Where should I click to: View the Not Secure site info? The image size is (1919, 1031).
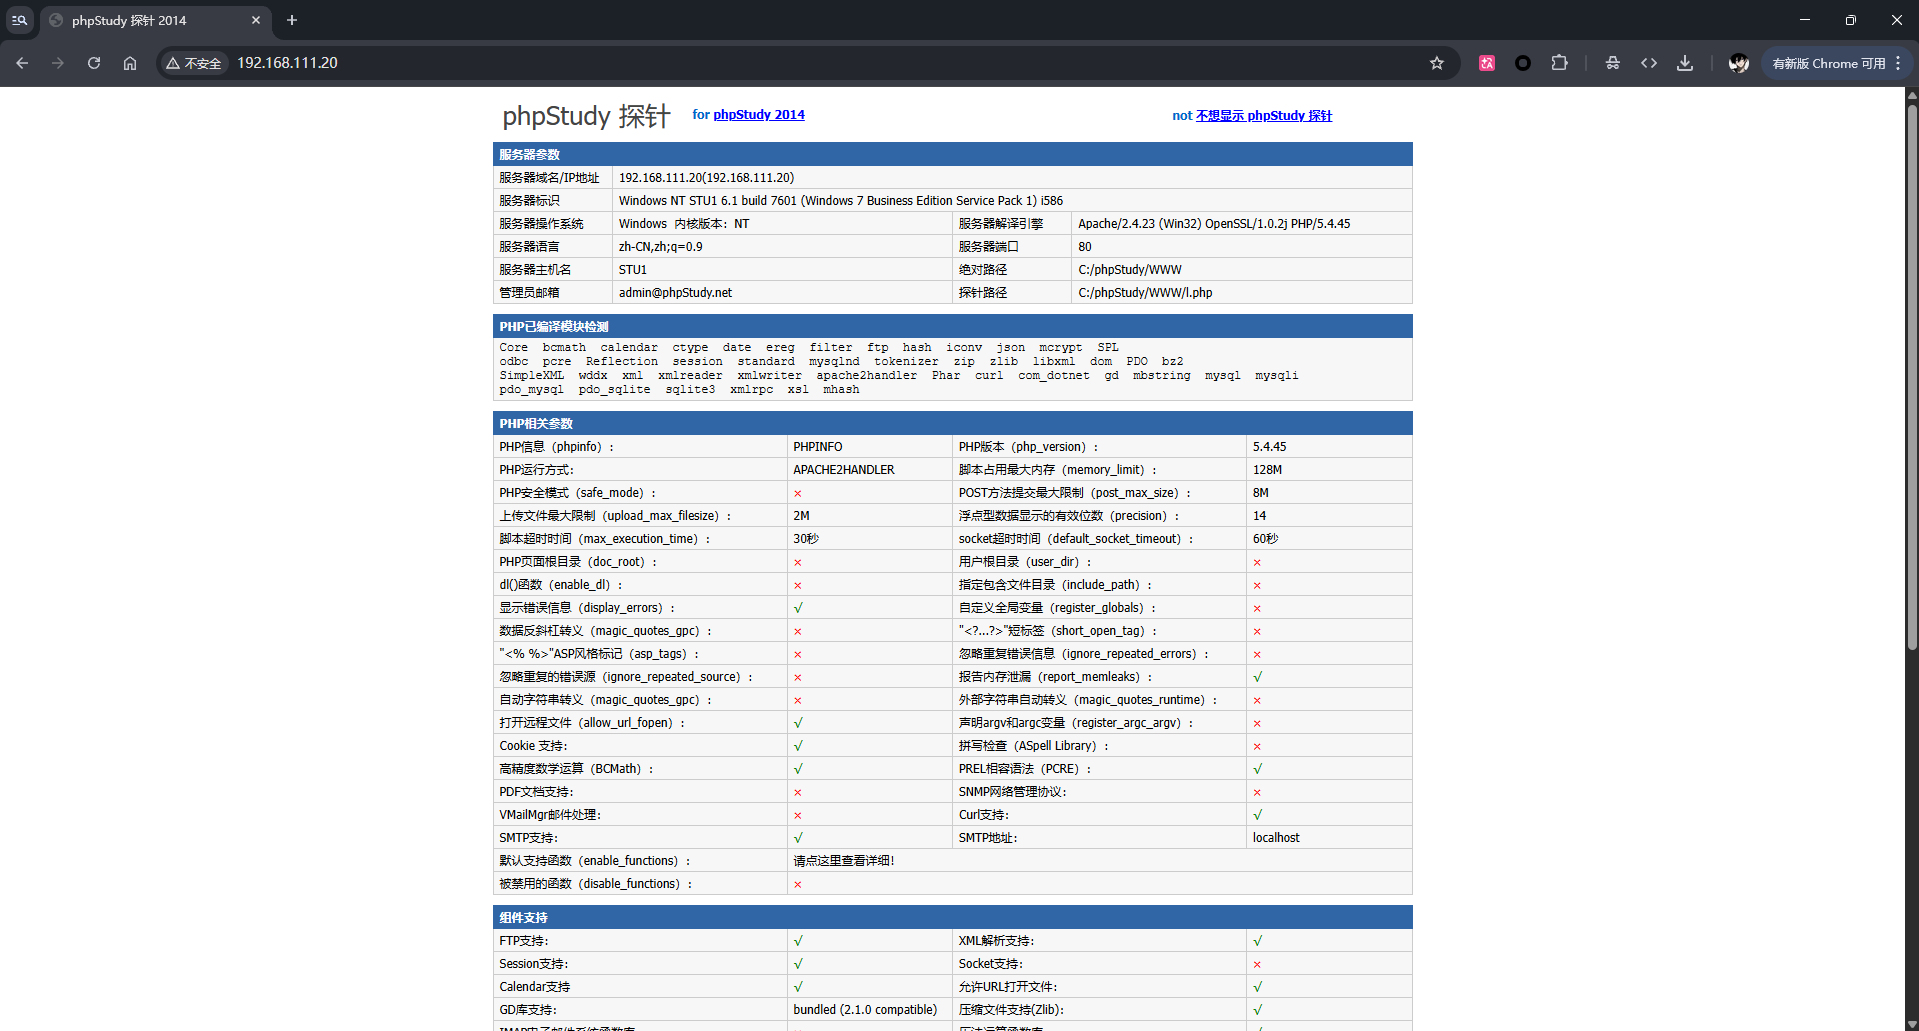click(x=194, y=63)
